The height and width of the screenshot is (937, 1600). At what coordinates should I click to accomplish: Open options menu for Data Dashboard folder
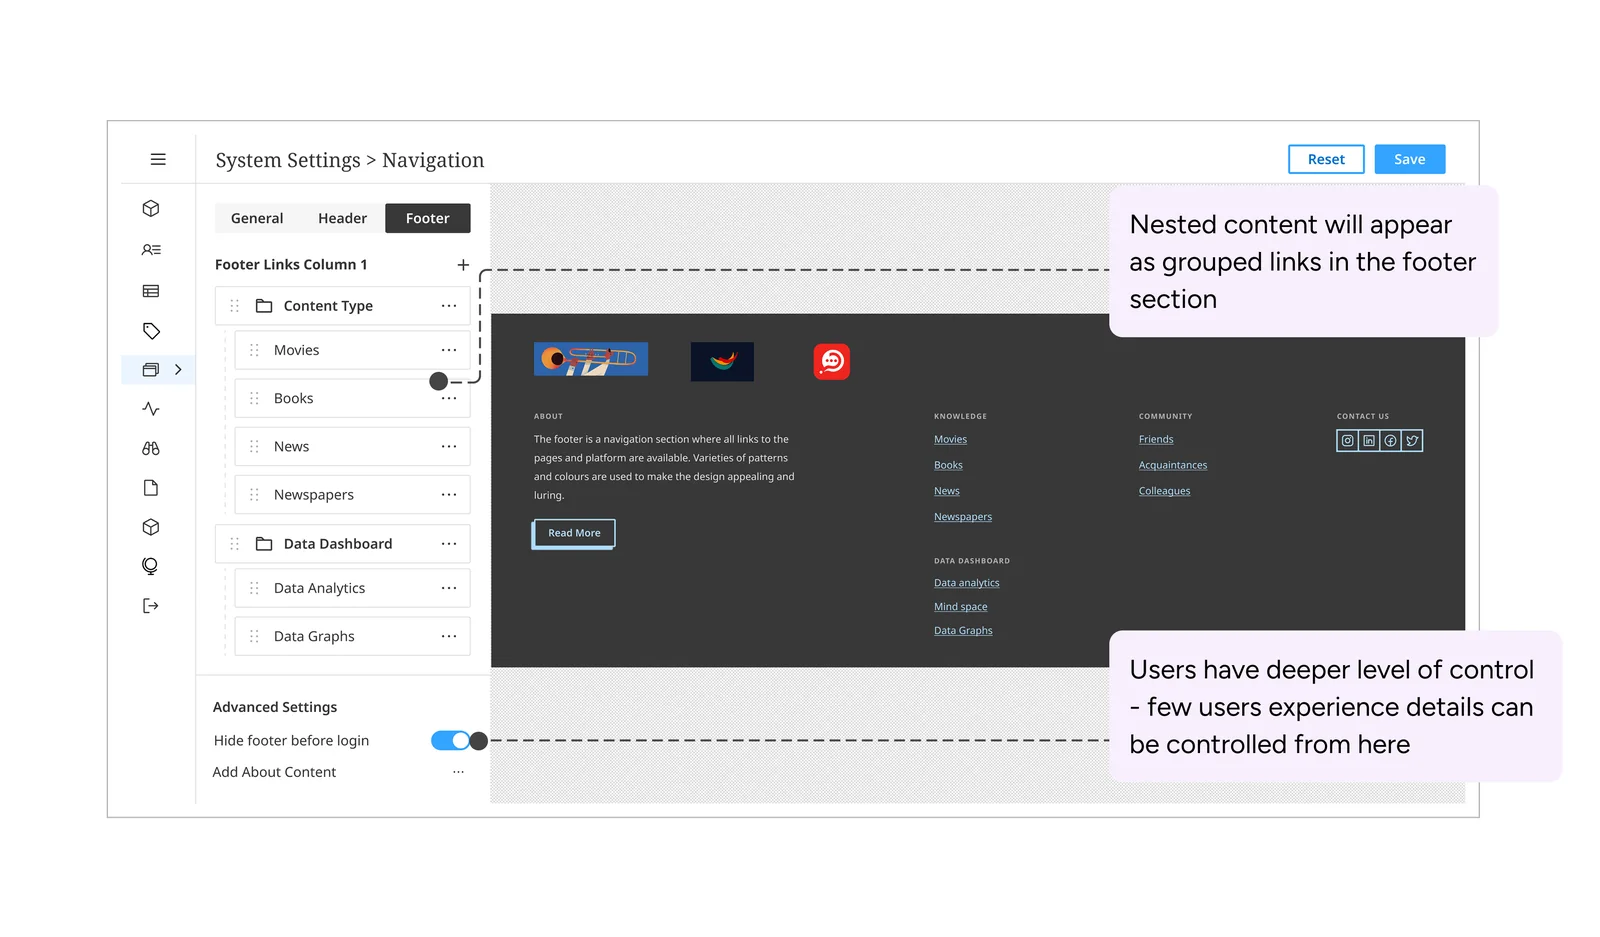pos(449,544)
